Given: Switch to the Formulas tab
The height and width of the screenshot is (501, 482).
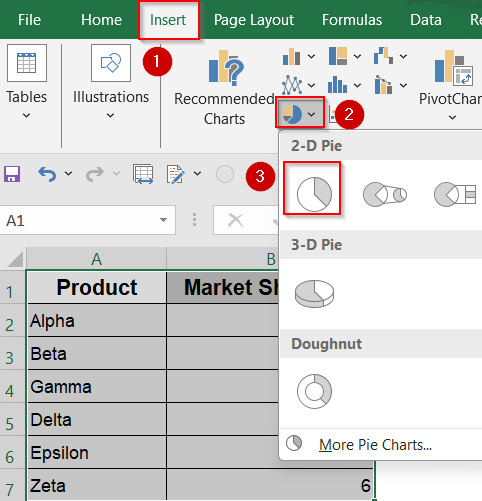Looking at the screenshot, I should point(352,20).
